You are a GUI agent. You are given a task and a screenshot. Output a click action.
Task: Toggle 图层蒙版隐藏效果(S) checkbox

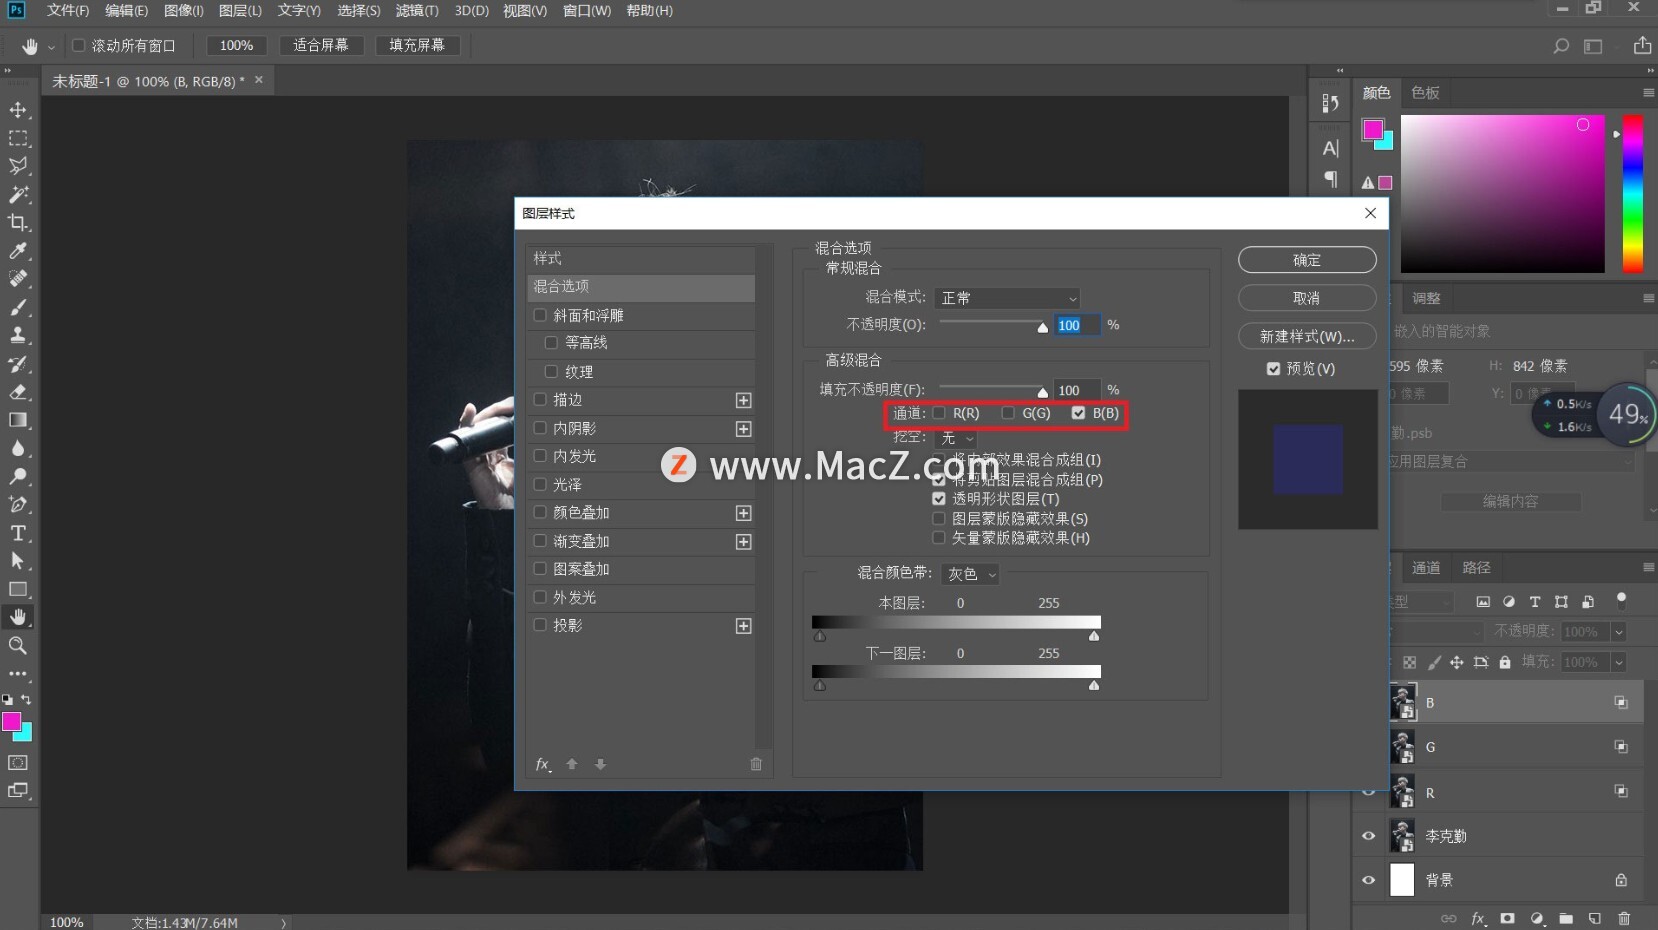939,519
